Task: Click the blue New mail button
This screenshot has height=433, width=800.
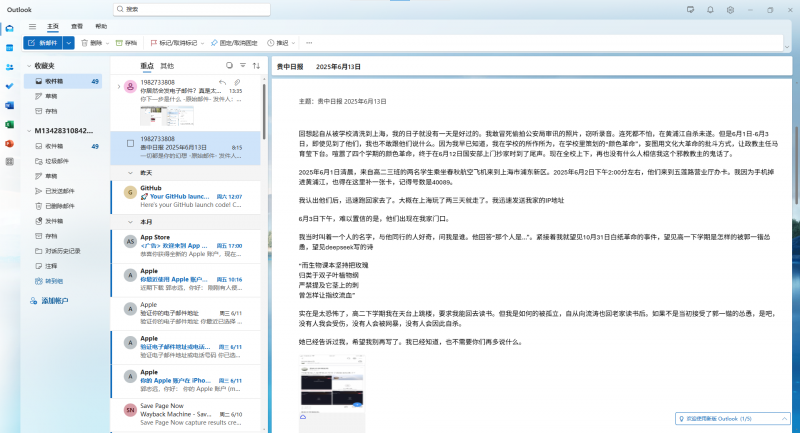Action: click(43, 43)
